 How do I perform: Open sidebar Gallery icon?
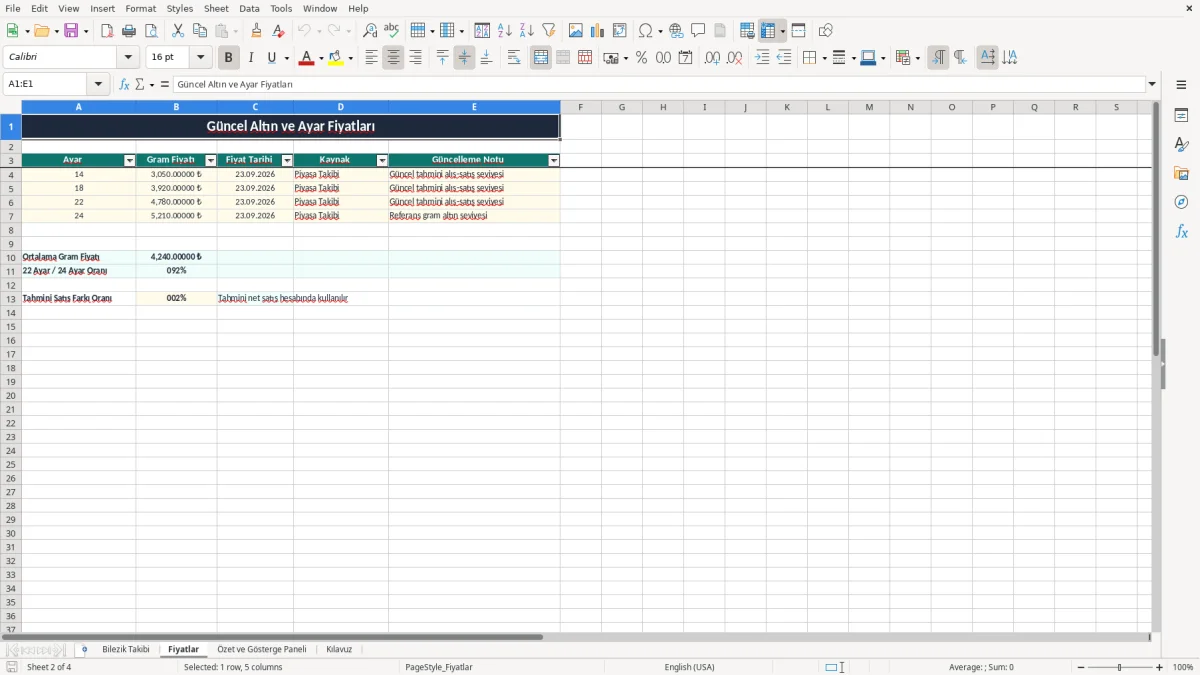1181,173
